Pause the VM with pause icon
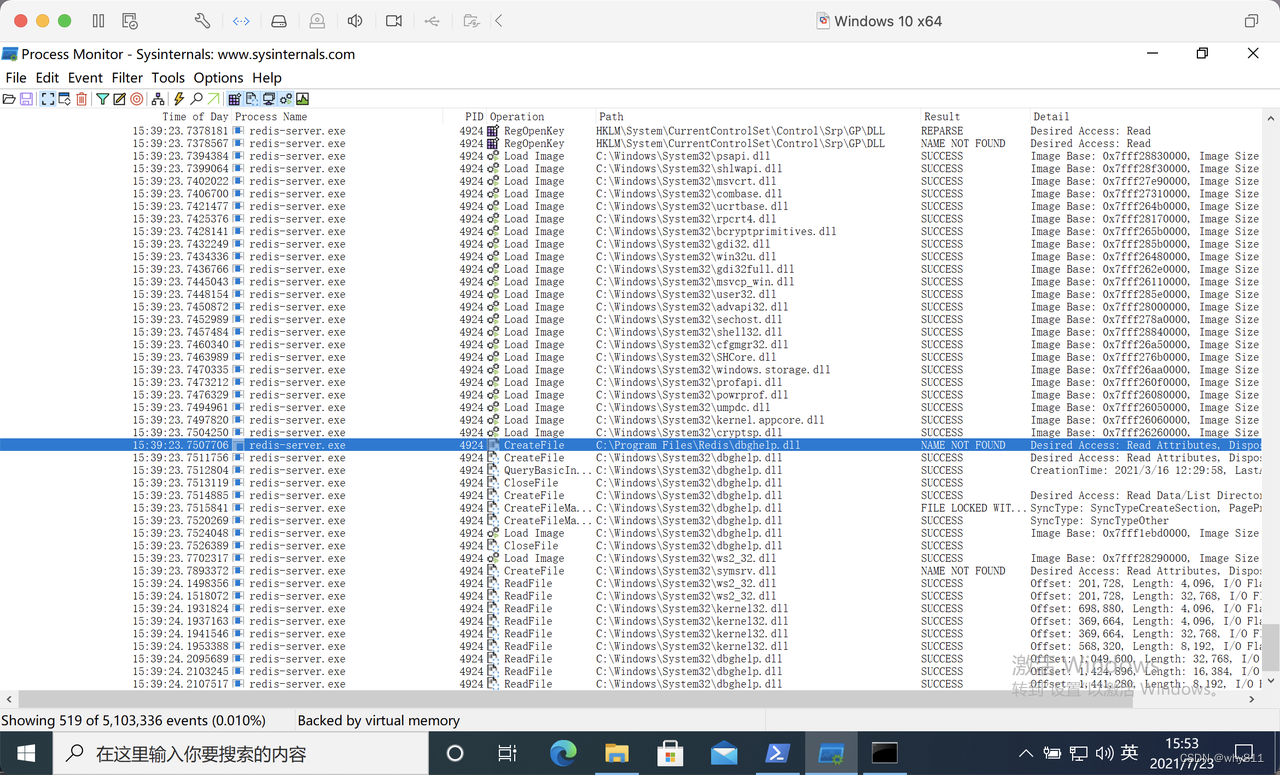 (98, 21)
